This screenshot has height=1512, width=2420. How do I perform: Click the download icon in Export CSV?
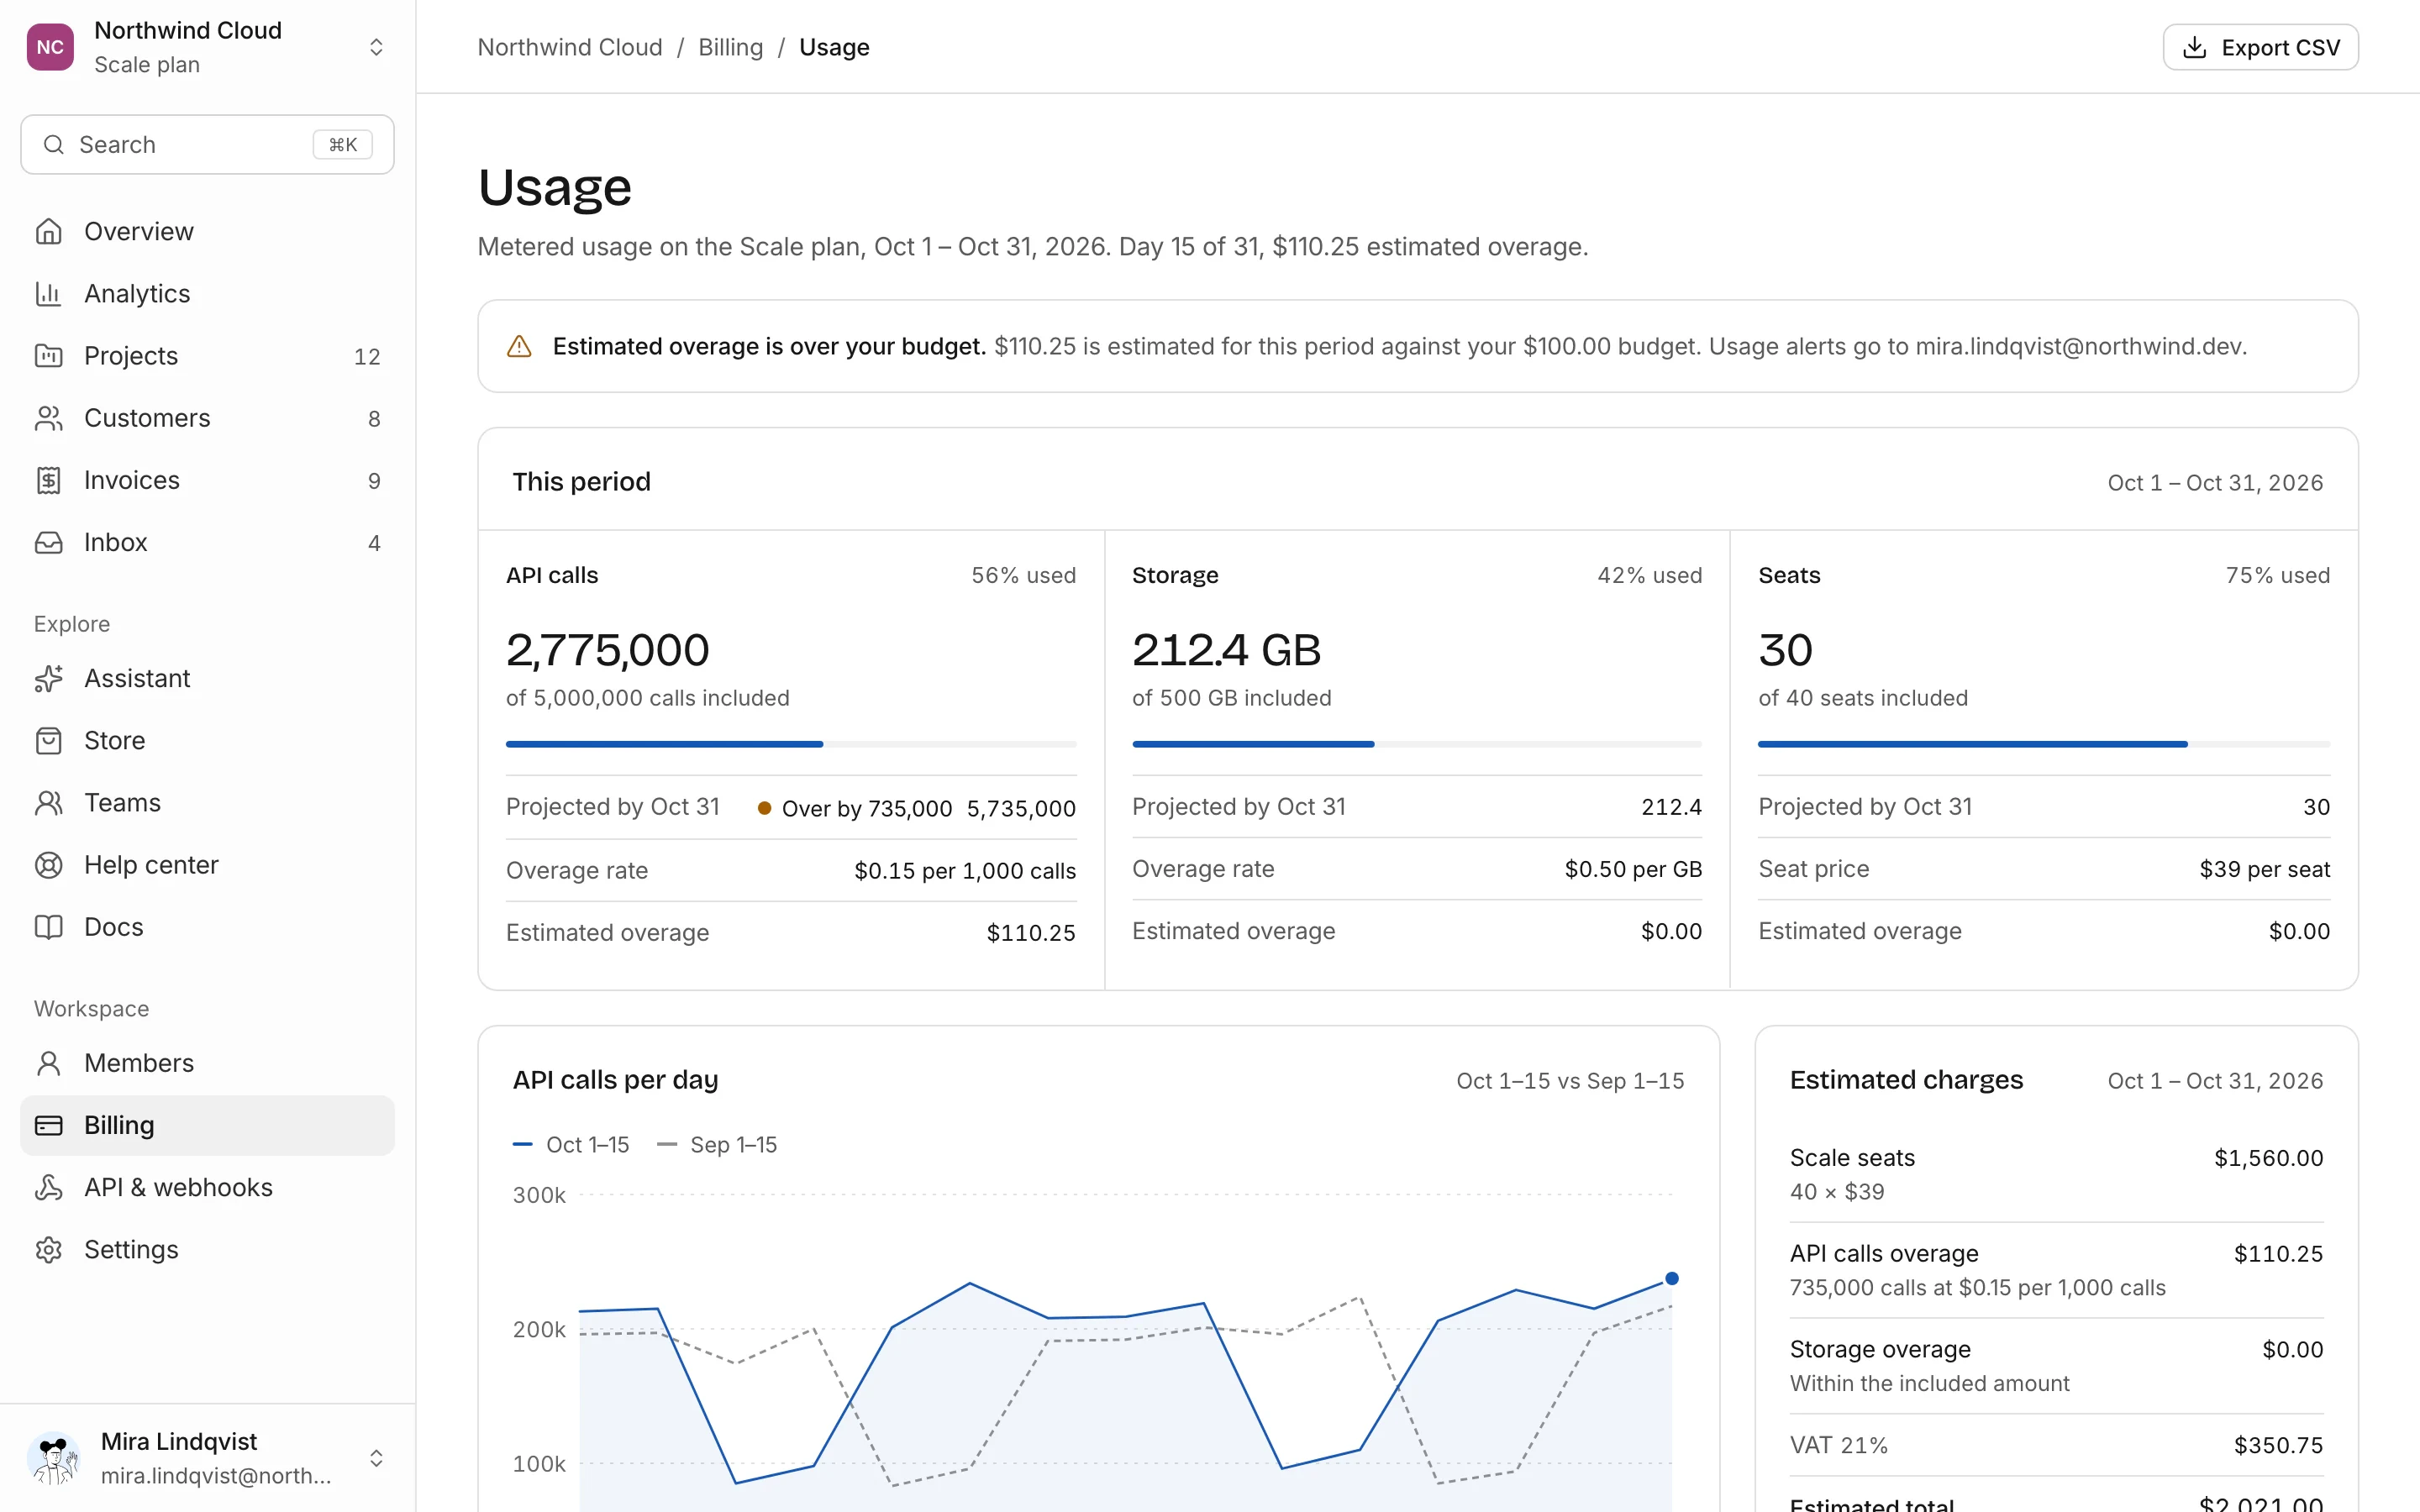2194,47
